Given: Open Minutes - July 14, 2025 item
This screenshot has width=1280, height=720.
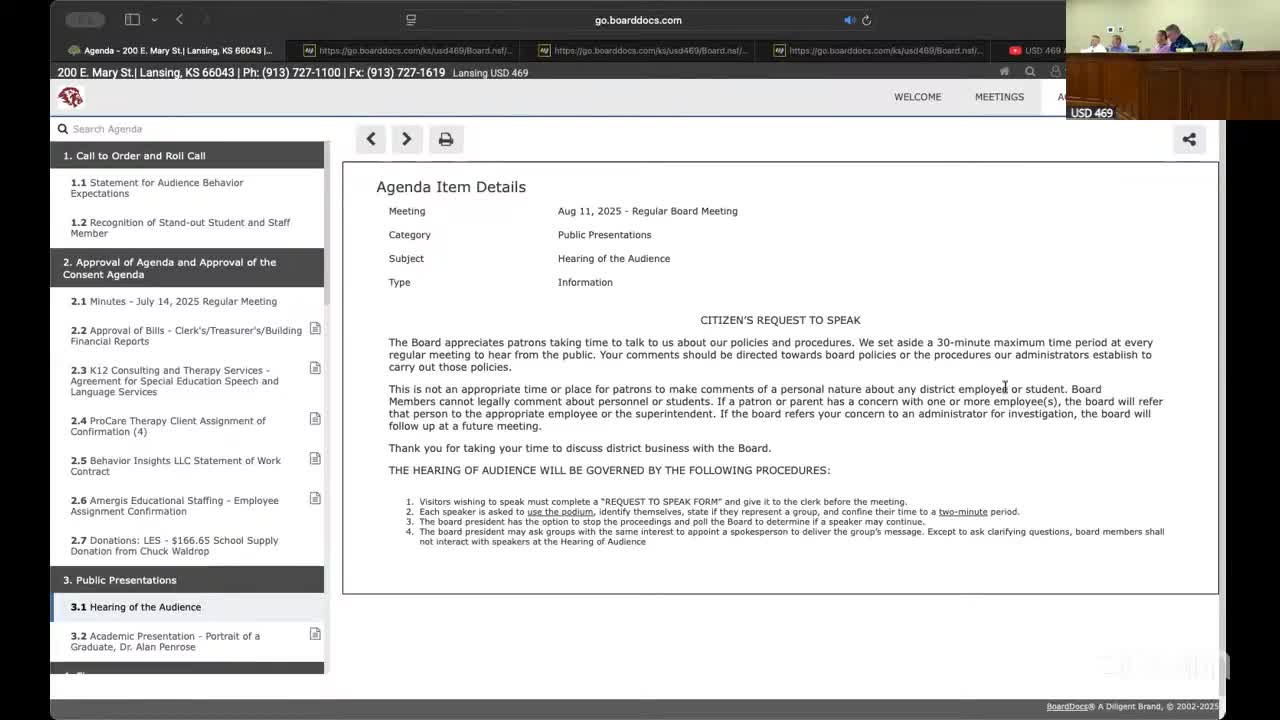Looking at the screenshot, I should tap(182, 301).
